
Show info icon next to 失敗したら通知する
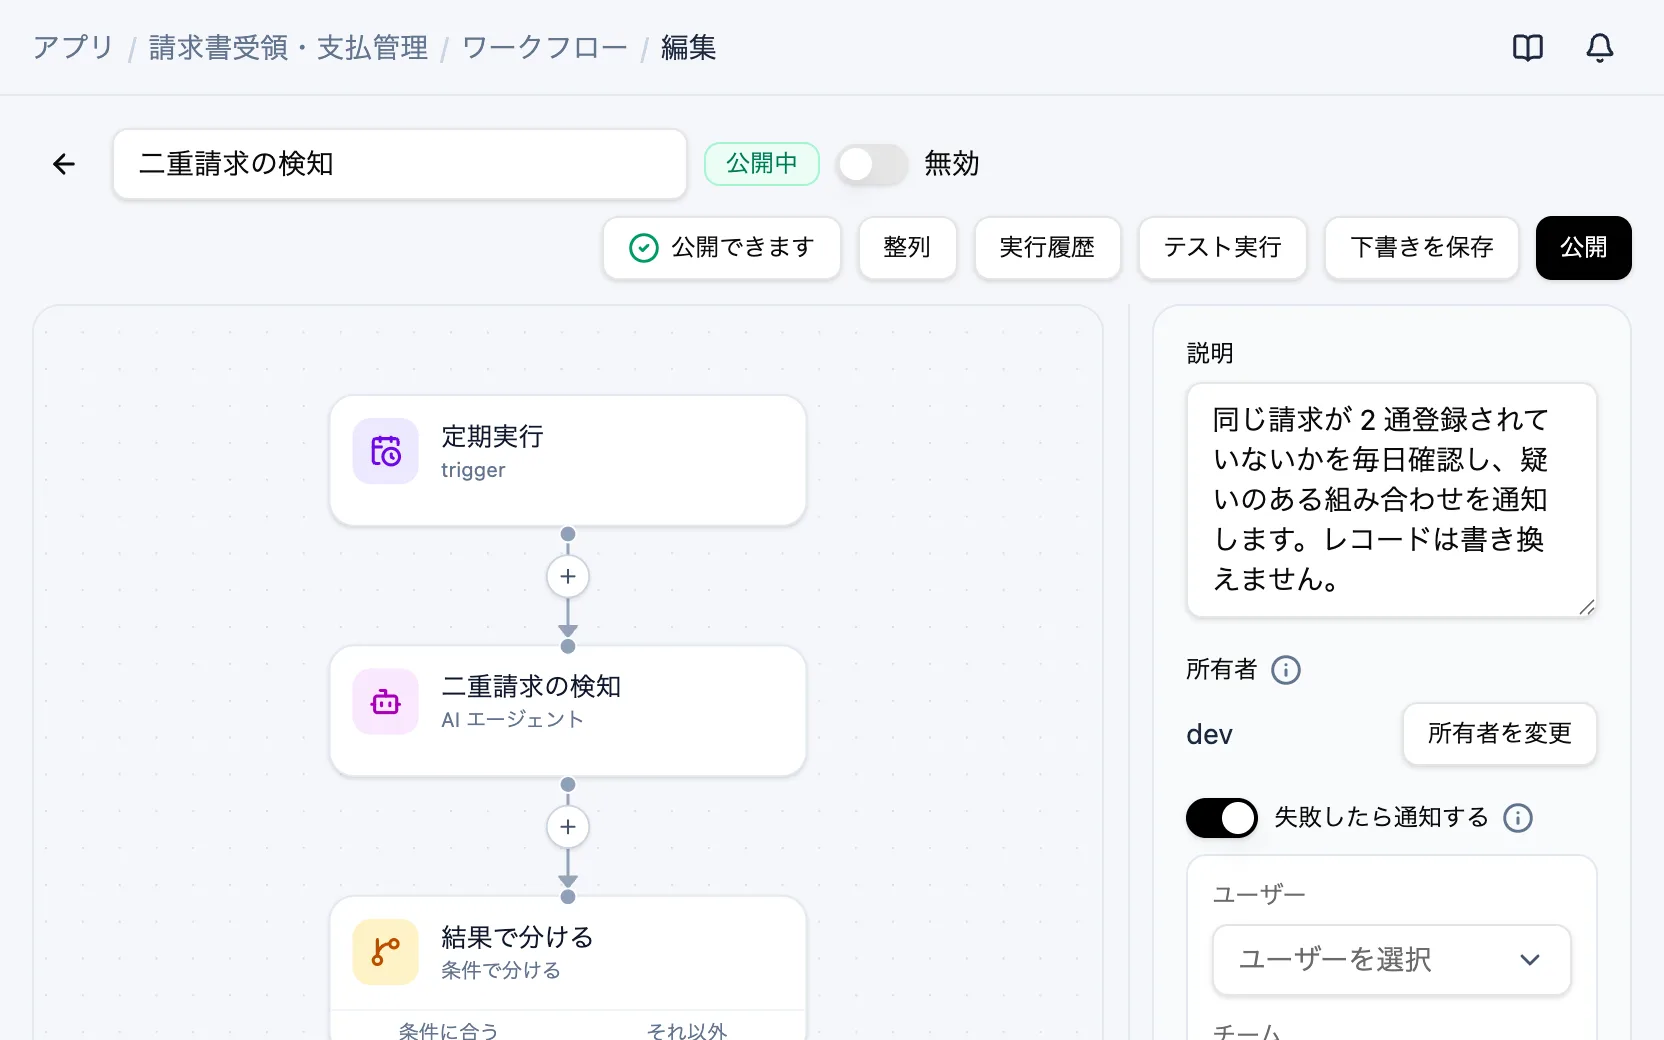pos(1518,818)
